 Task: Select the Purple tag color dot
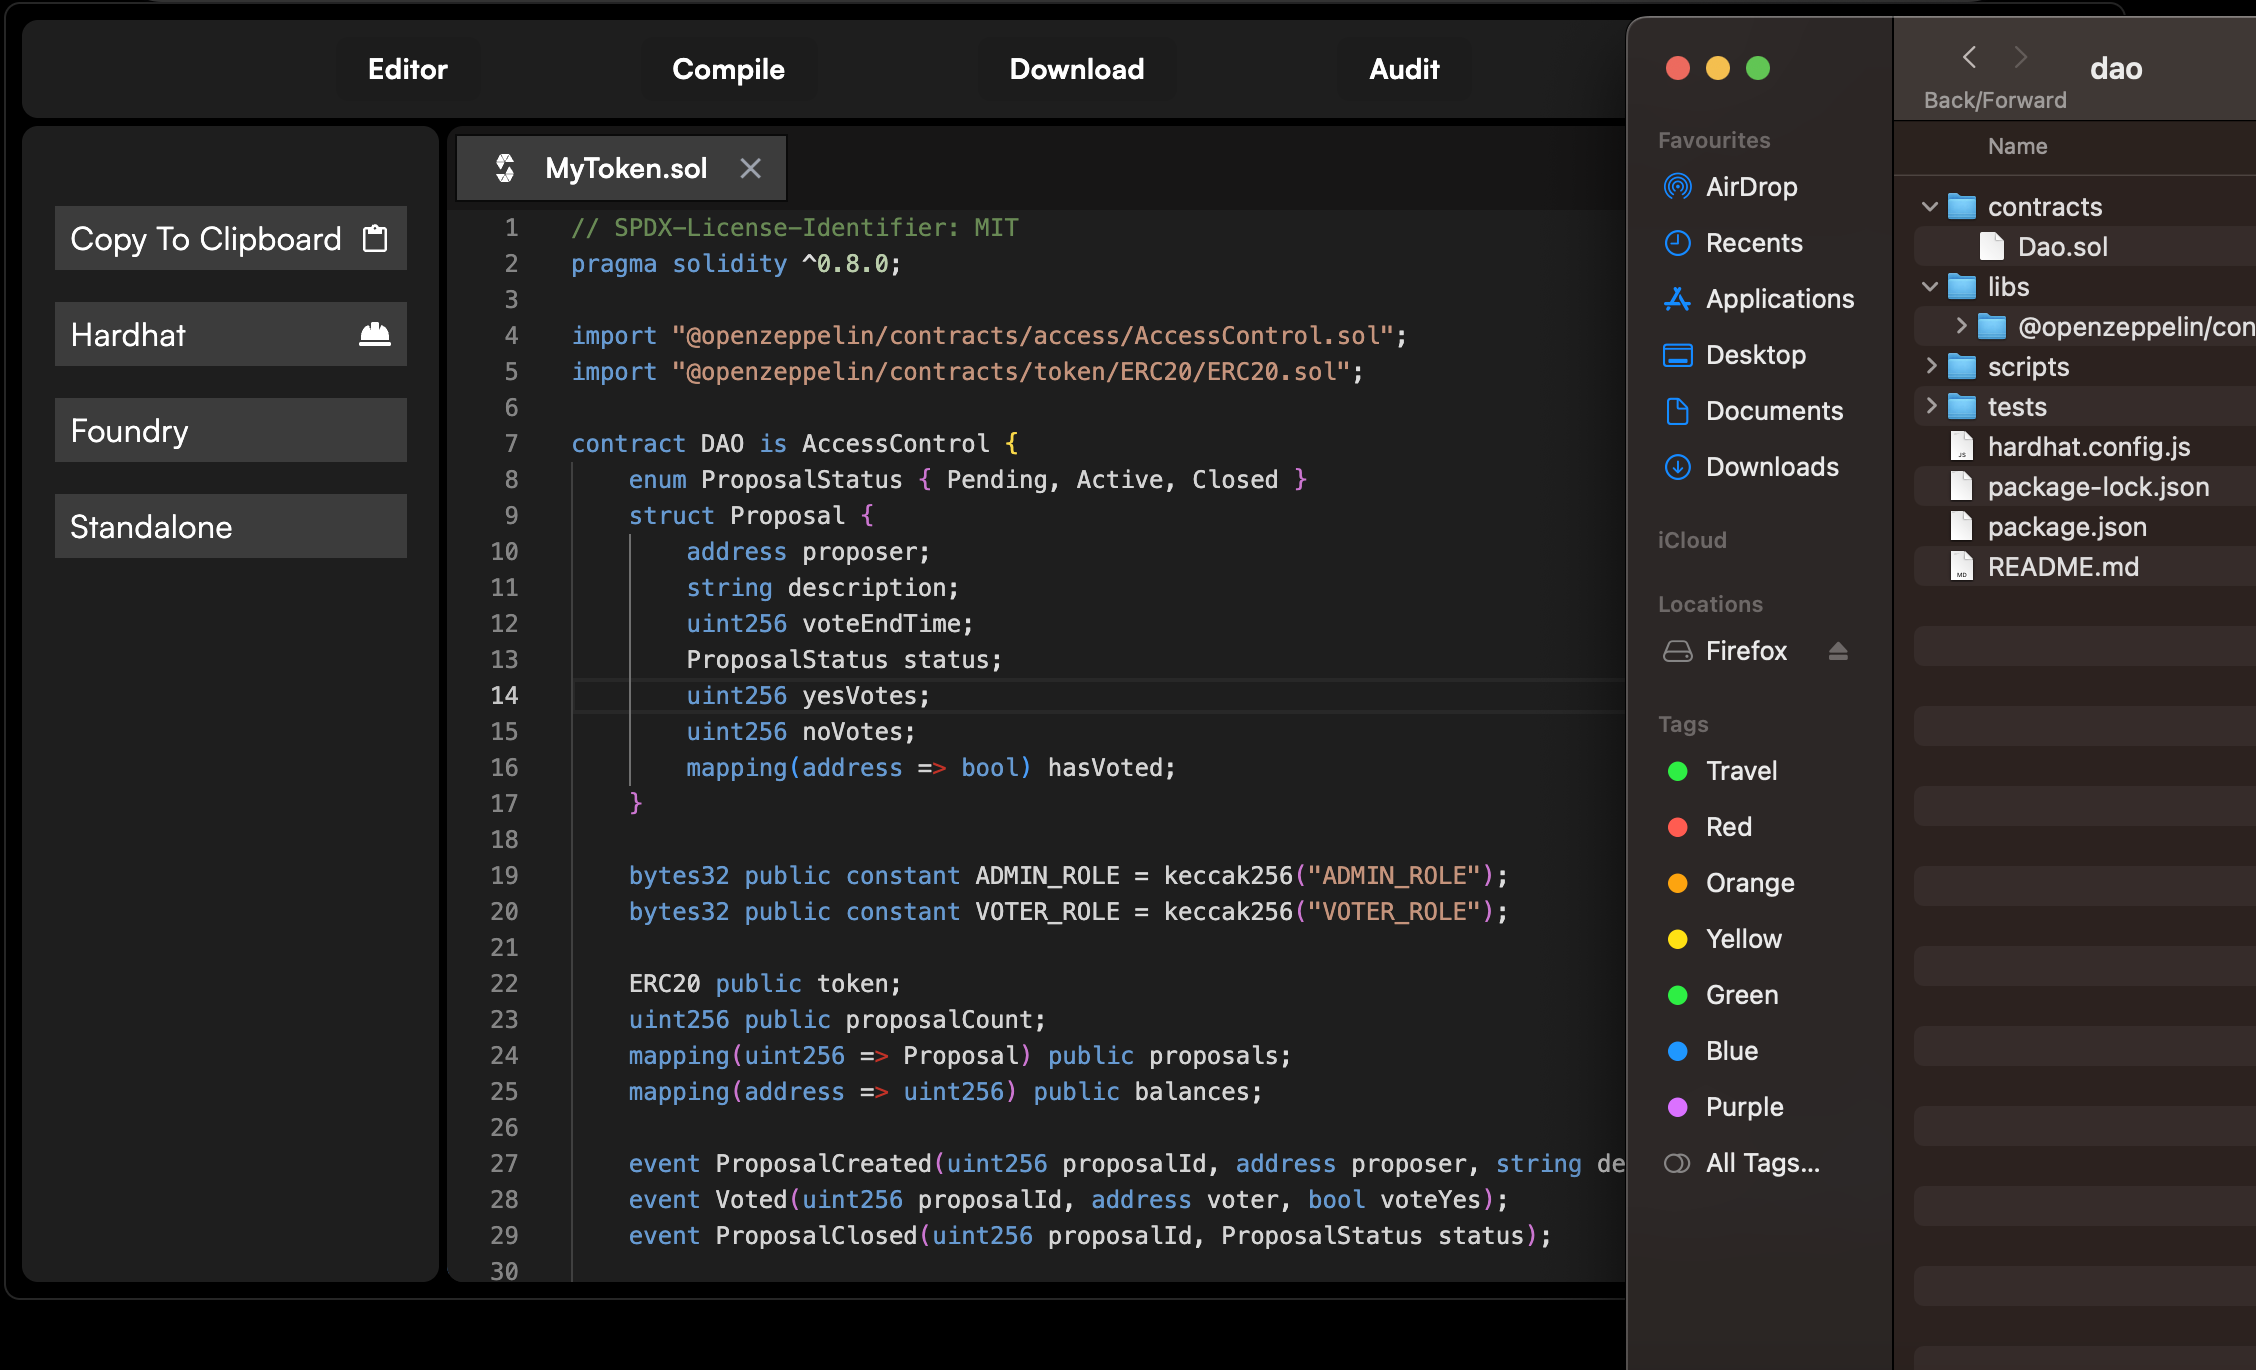coord(1678,1107)
